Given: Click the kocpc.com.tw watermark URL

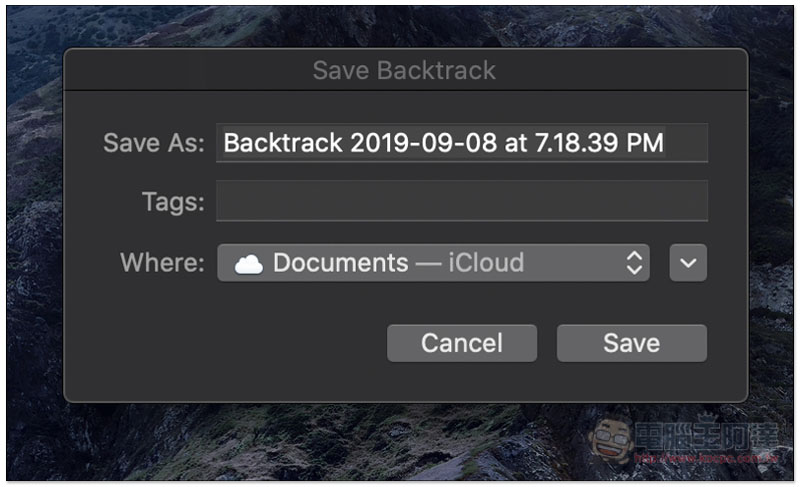Looking at the screenshot, I should tap(707, 458).
